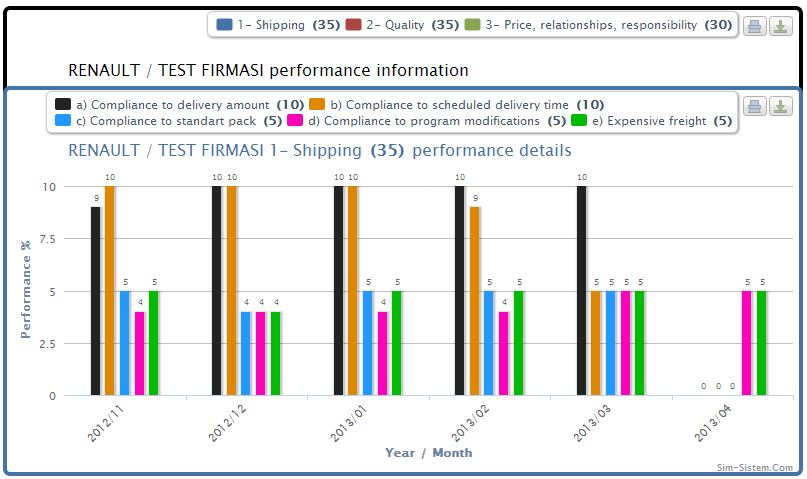This screenshot has height=479, width=807.
Task: Click the green bar for 2013/03
Action: 640,343
